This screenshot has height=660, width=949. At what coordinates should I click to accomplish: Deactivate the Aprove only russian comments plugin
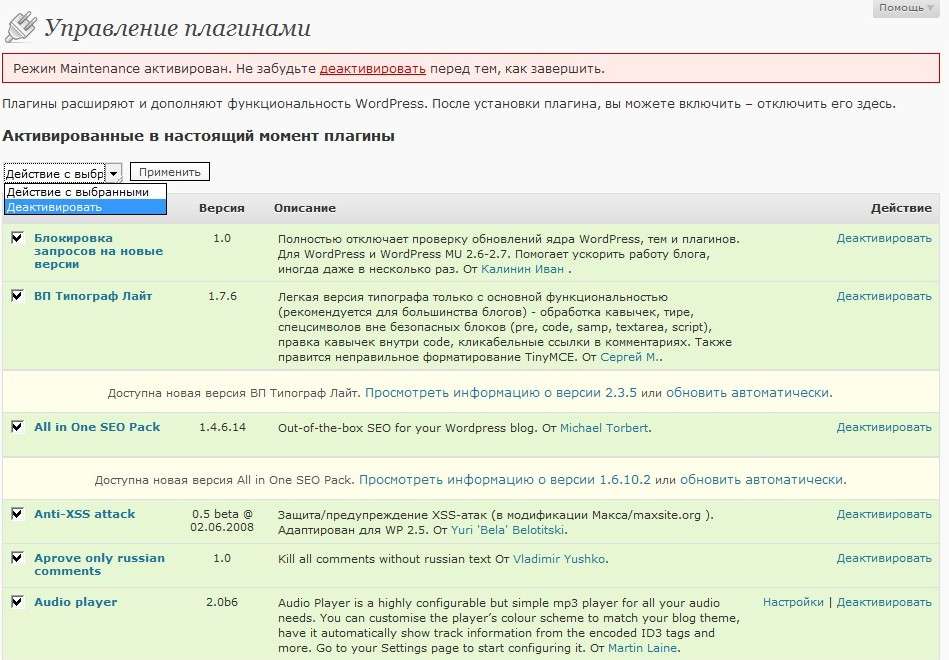click(884, 558)
